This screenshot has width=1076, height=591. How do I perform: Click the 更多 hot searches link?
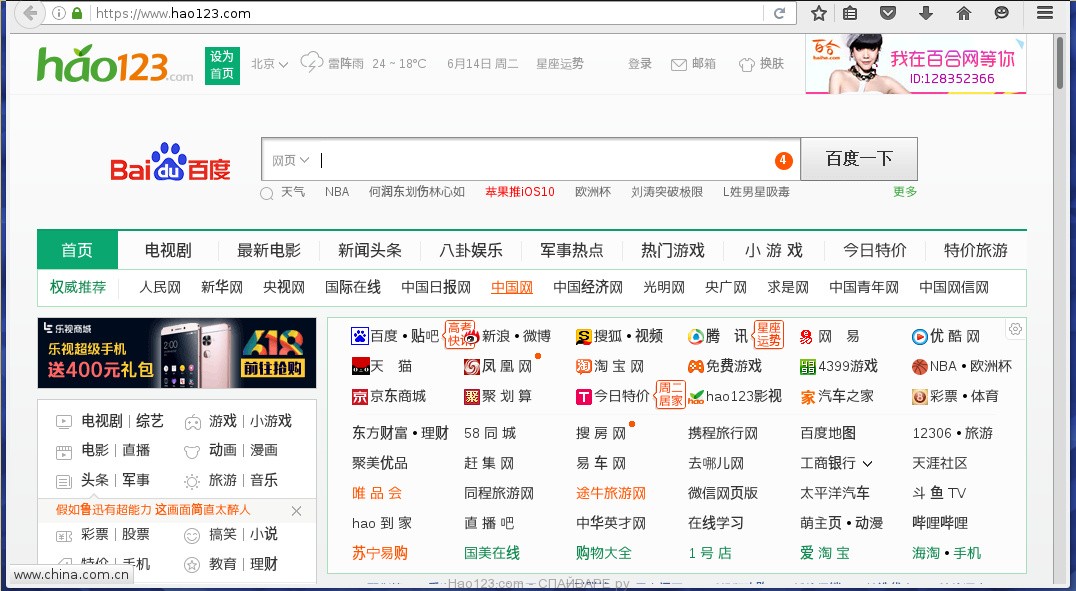905,192
